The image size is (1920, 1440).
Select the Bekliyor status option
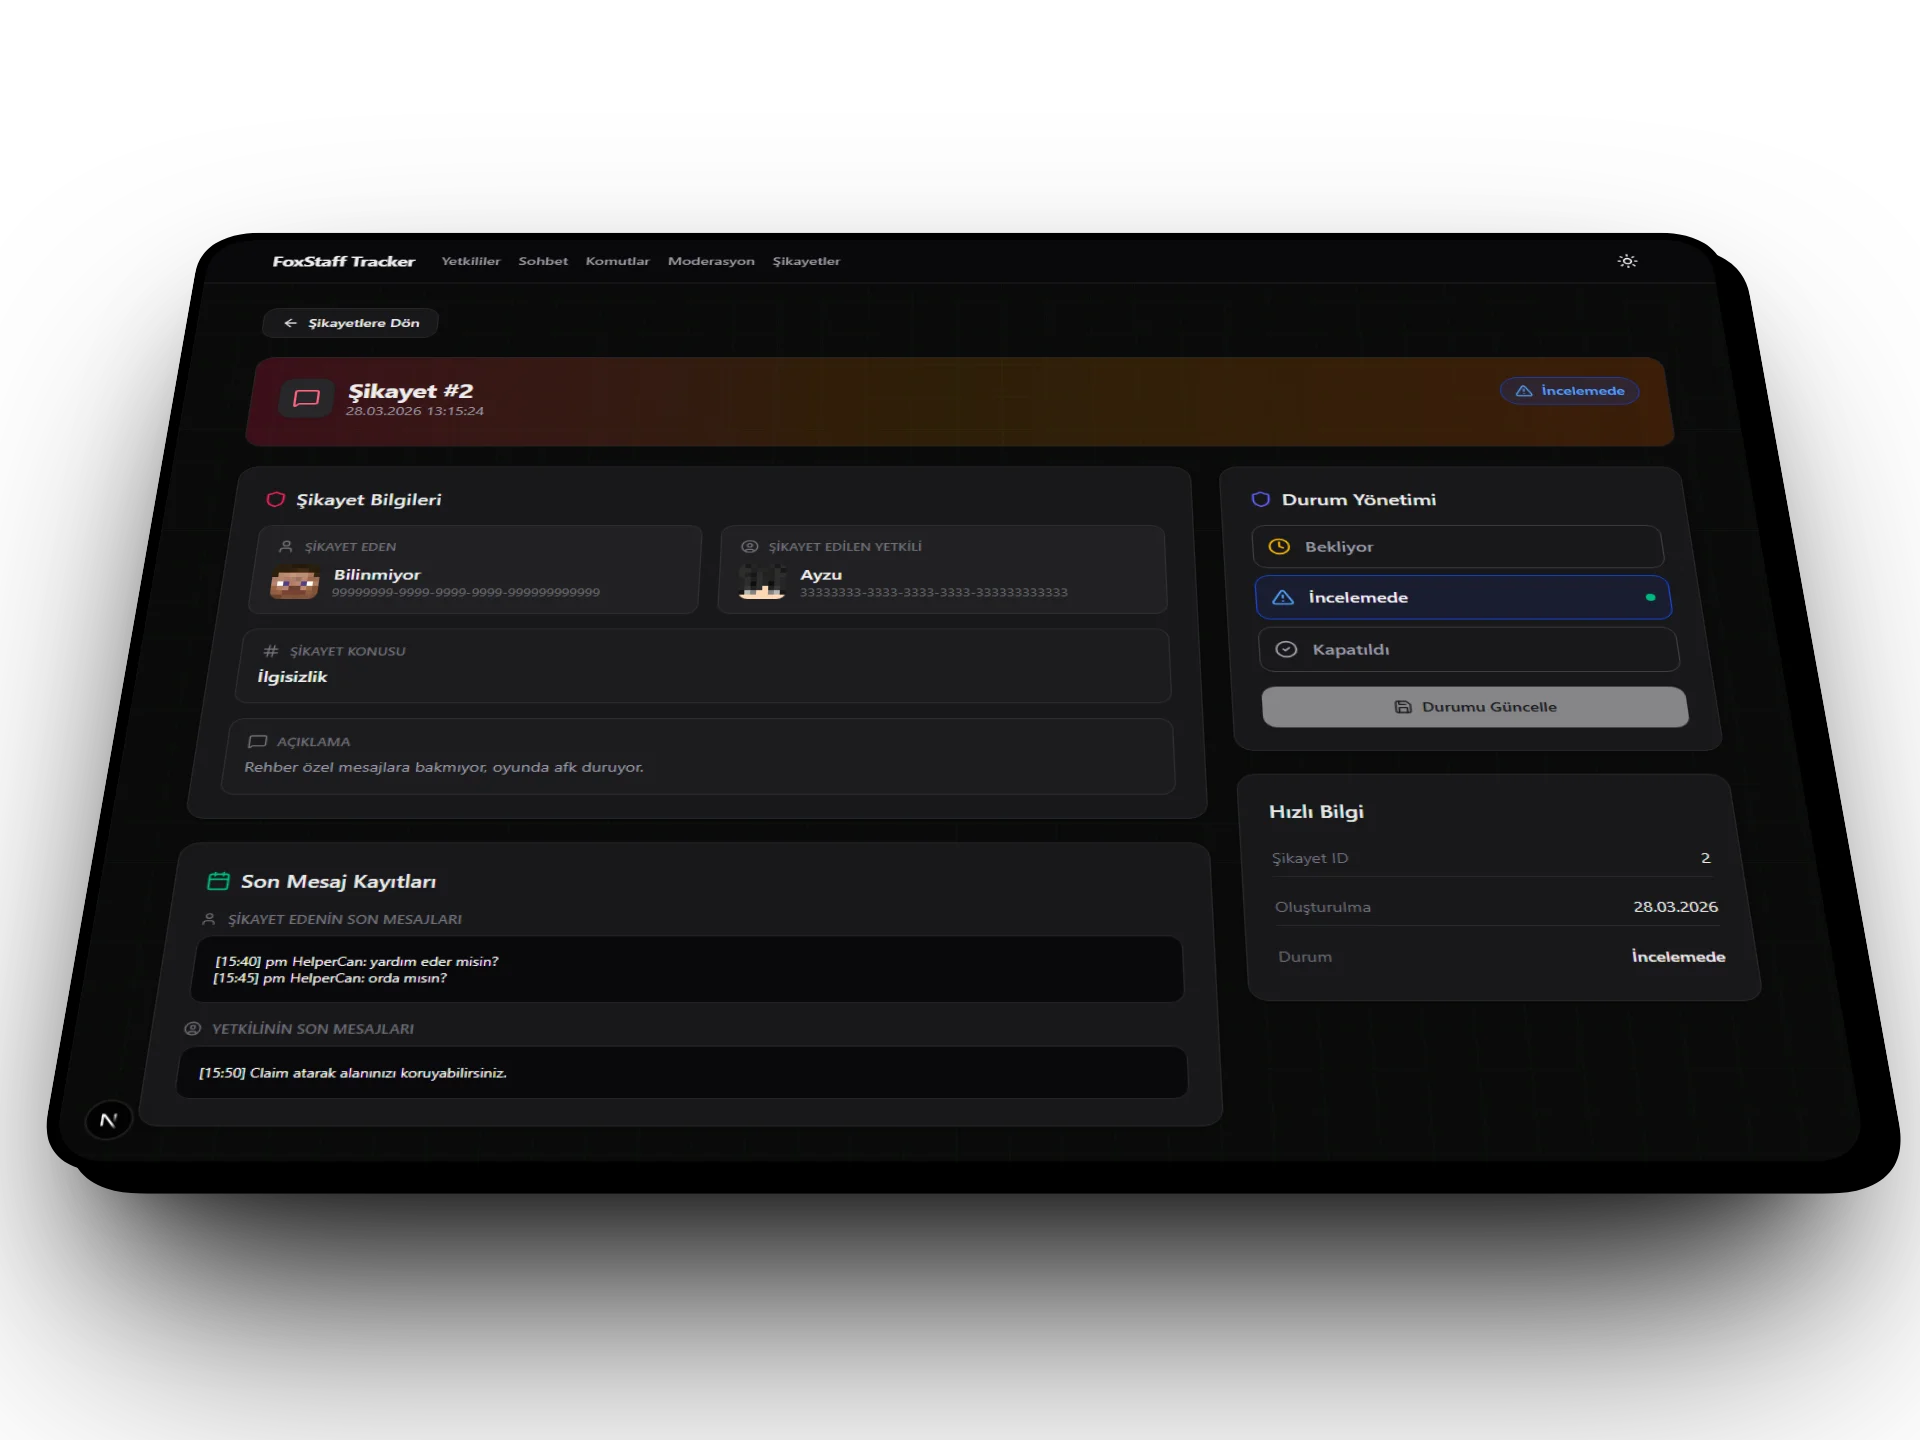tap(1458, 547)
